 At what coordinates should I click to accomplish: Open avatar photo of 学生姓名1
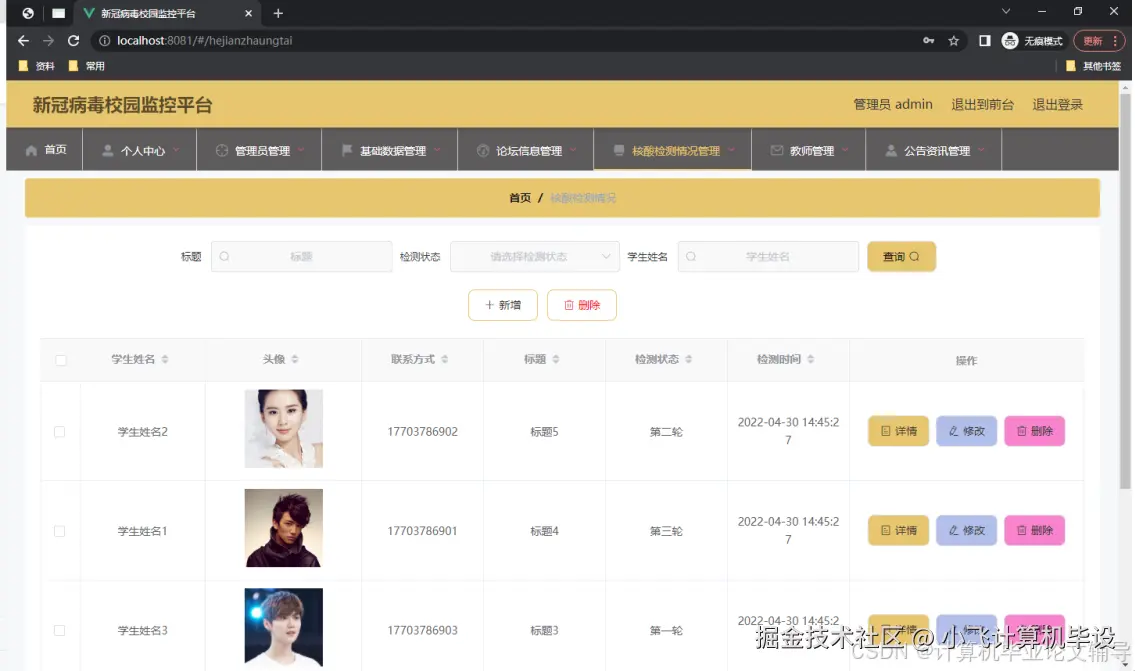point(284,528)
